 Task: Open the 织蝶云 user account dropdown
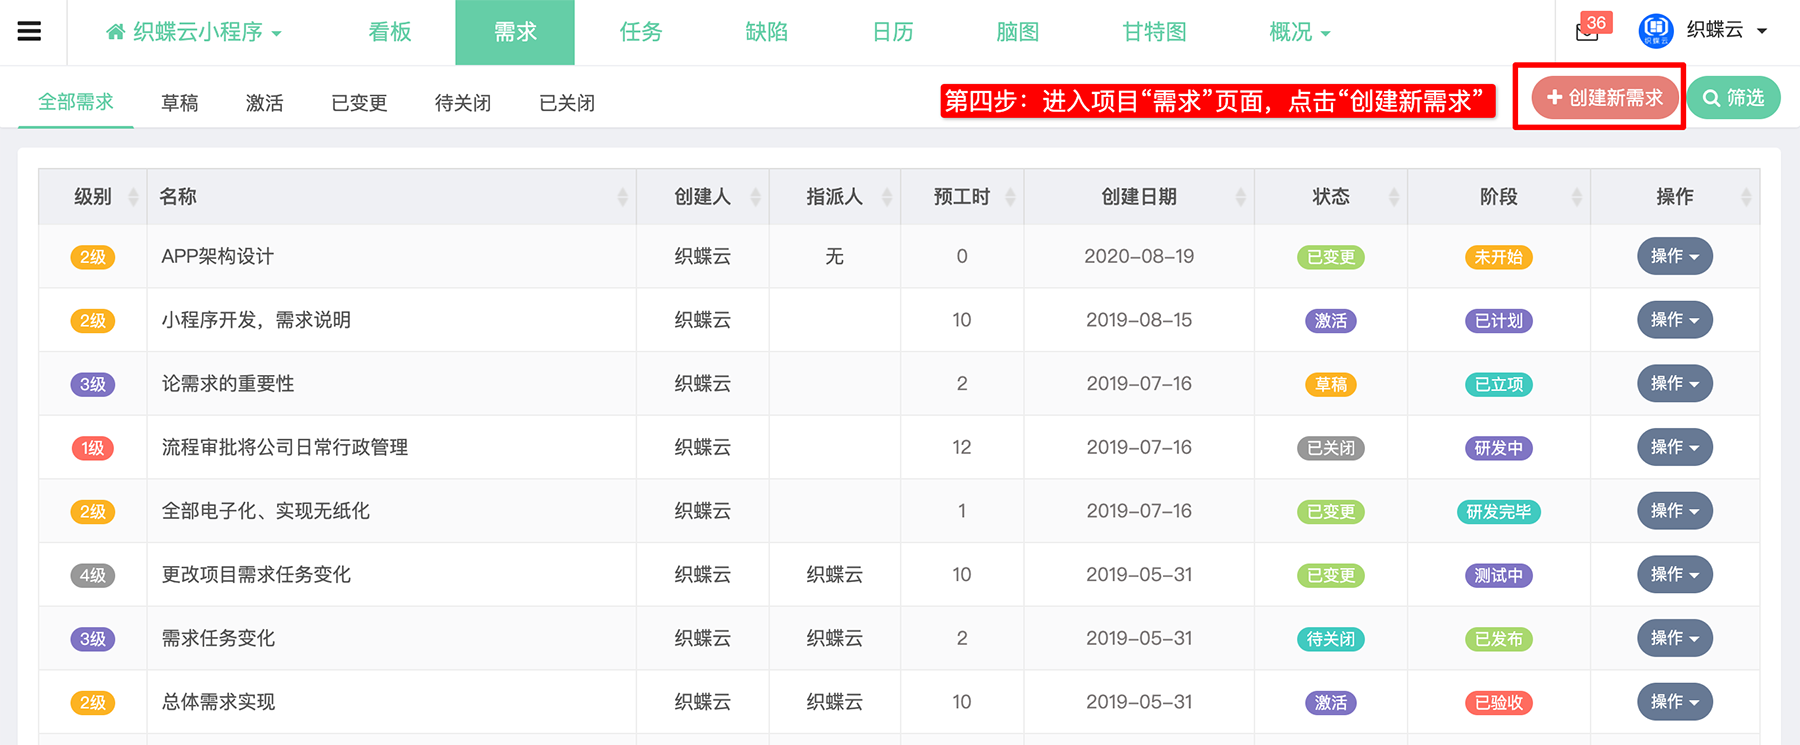pos(1727,30)
